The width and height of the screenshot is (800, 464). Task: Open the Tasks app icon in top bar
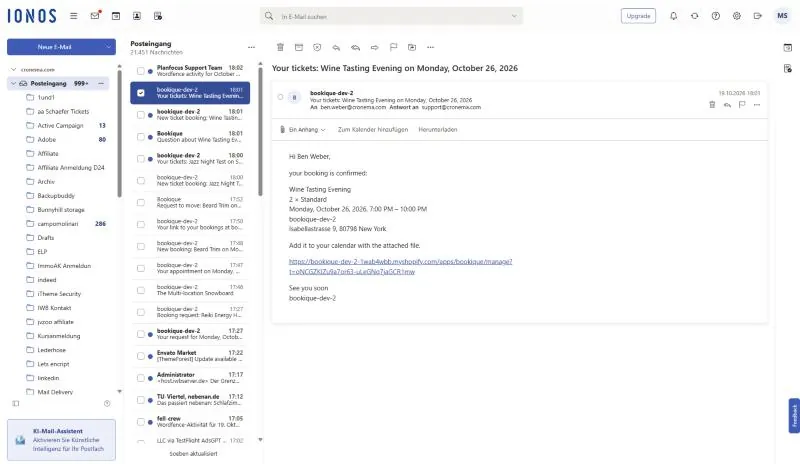[158, 16]
